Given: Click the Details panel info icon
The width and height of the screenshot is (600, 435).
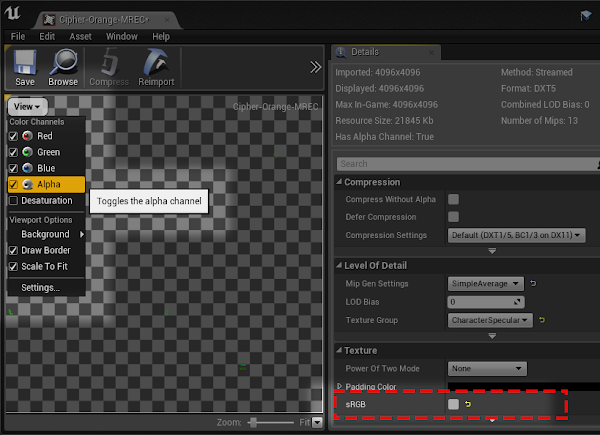Looking at the screenshot, I should pyautogui.click(x=341, y=52).
